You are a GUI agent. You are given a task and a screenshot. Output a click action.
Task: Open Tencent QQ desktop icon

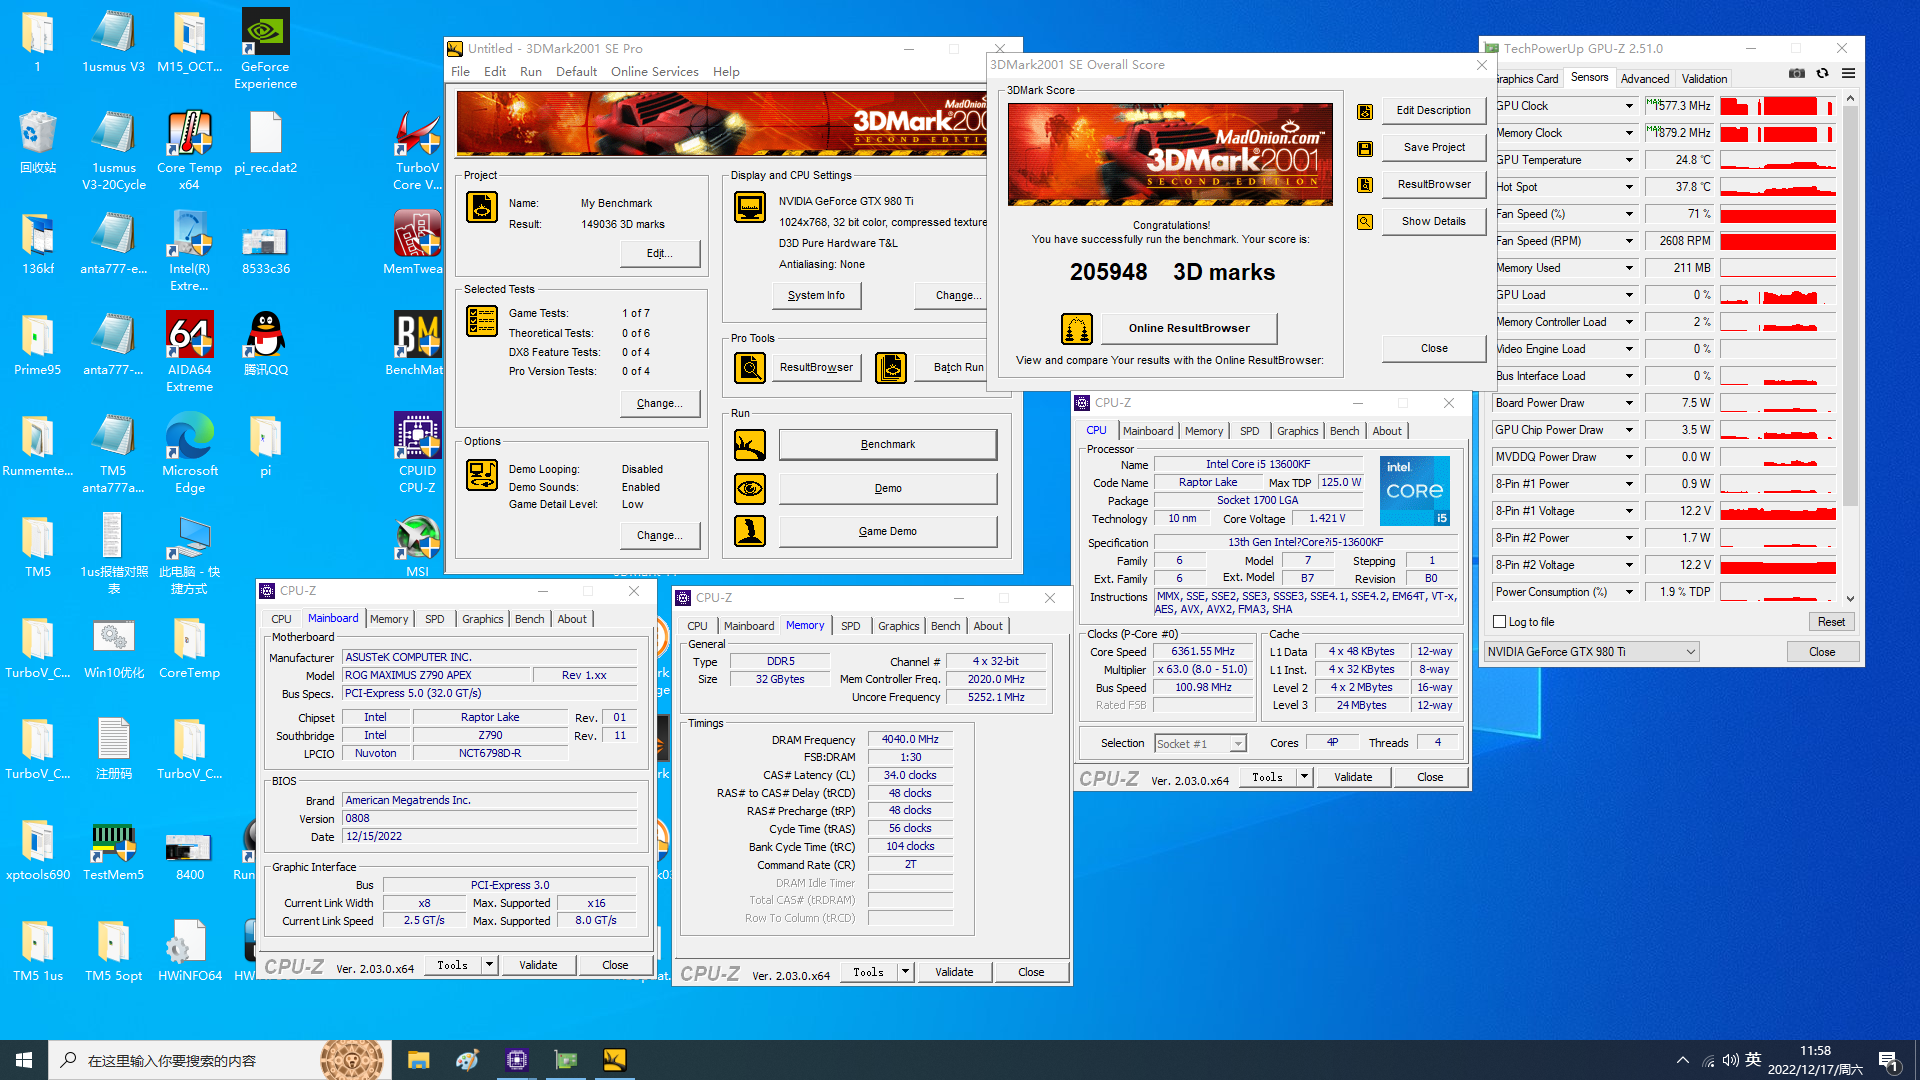click(x=265, y=343)
